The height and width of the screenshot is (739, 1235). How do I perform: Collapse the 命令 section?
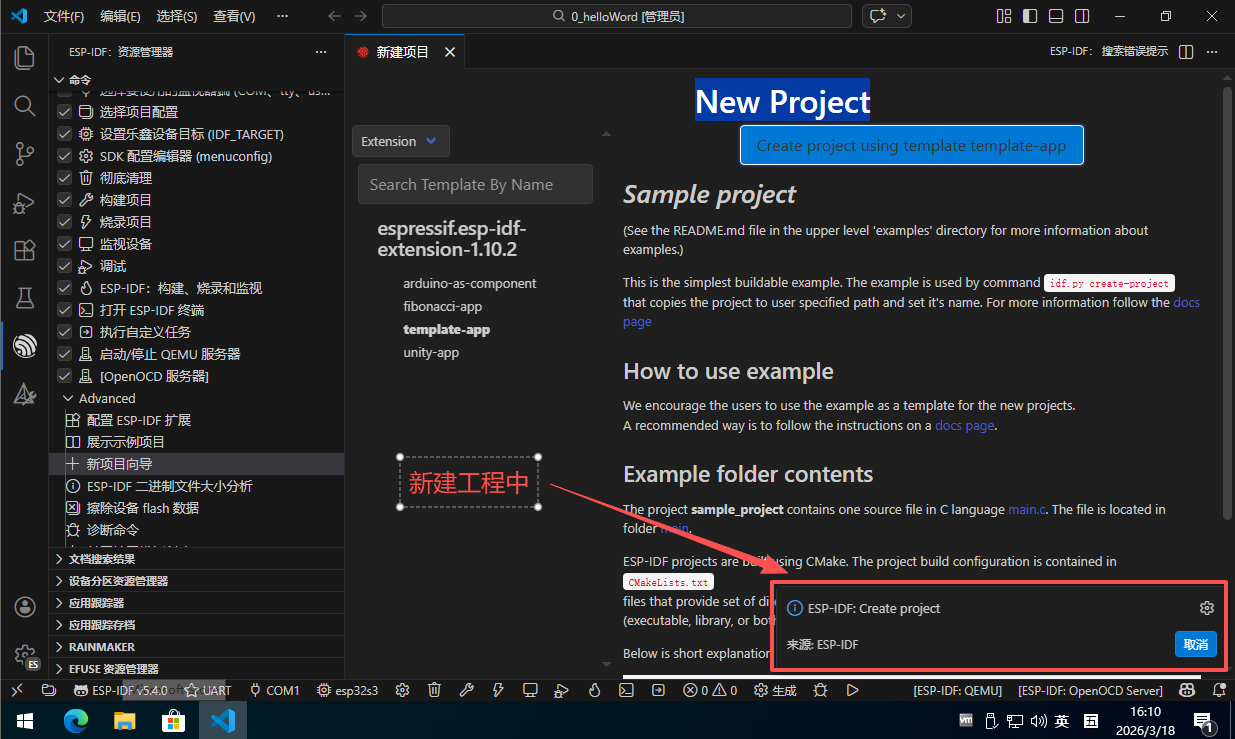point(196,80)
